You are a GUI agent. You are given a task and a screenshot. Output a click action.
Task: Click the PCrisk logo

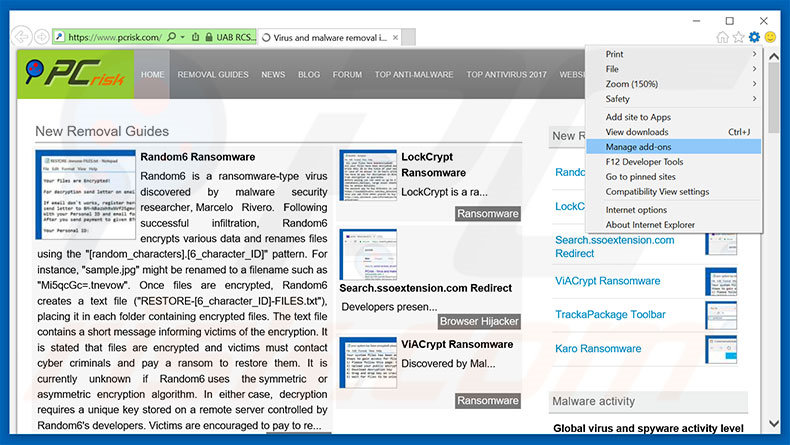click(x=74, y=74)
